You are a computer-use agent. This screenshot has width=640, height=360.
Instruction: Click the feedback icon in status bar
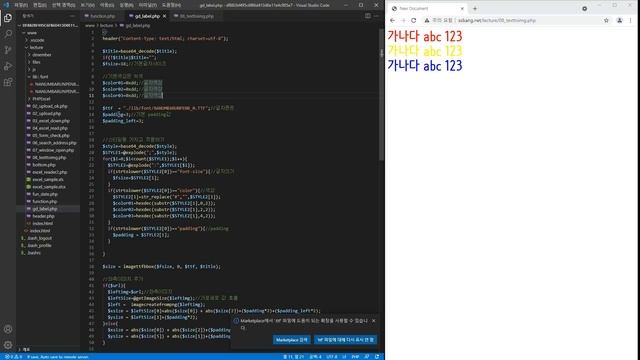367,357
